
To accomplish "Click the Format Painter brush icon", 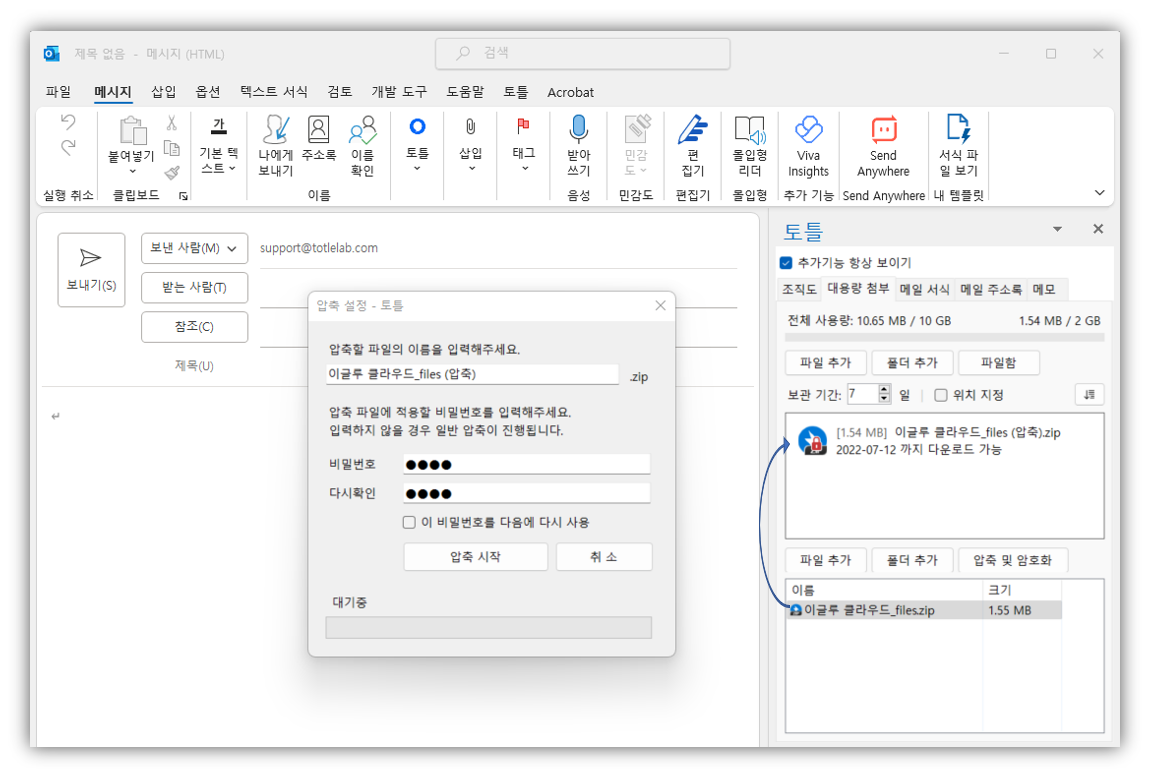I will [x=171, y=172].
